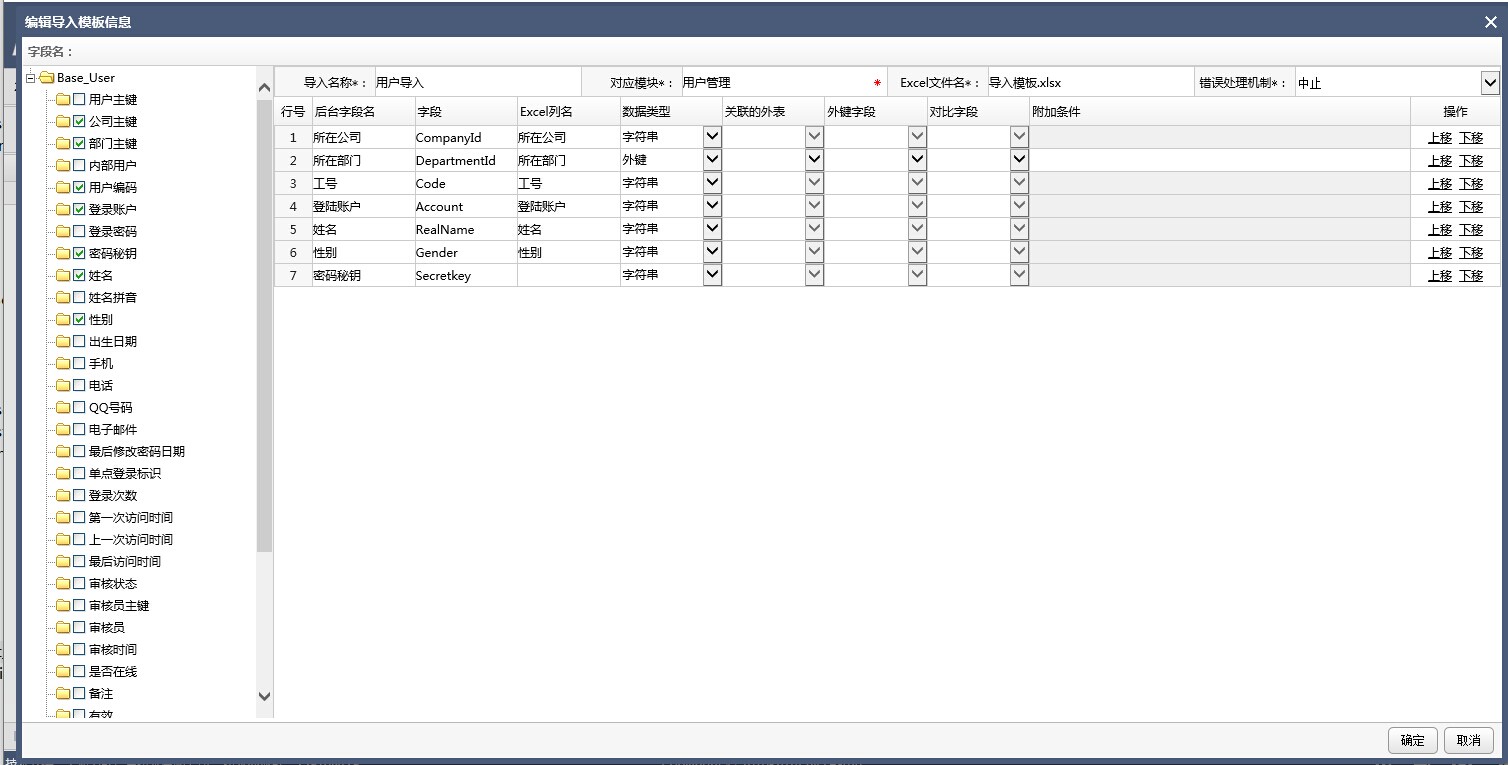1508x765 pixels.
Task: Click the folder icon beside 手机
Action: click(63, 363)
